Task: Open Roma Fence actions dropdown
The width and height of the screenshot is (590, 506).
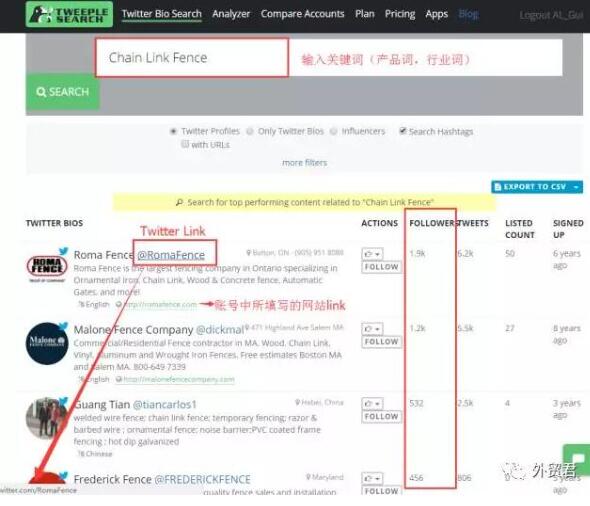Action: pyautogui.click(x=373, y=254)
